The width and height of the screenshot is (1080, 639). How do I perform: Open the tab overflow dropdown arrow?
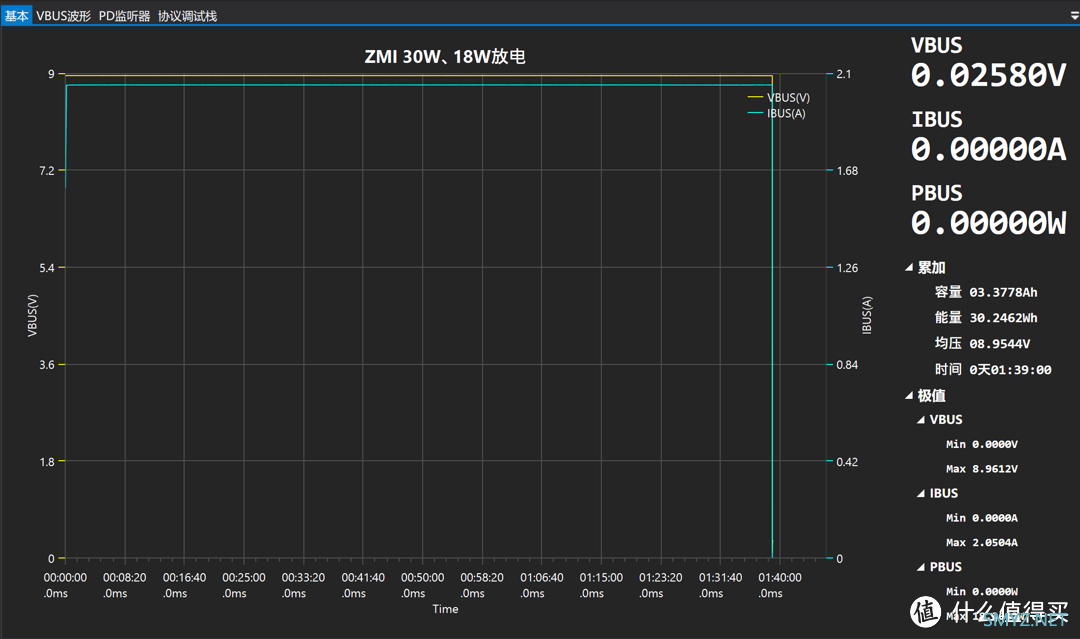tap(1074, 16)
